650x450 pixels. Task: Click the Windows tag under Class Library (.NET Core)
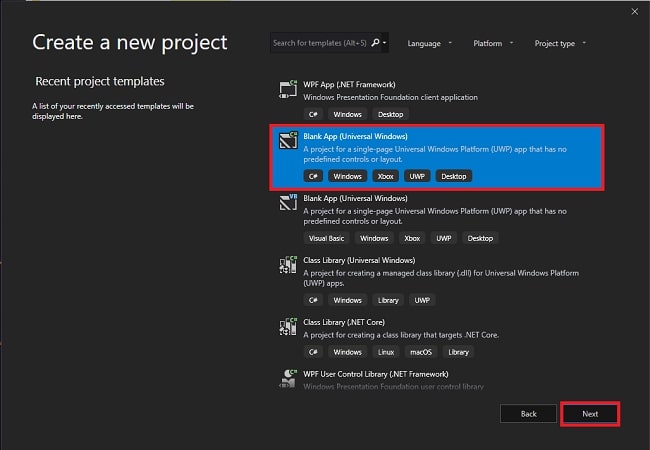pyautogui.click(x=347, y=352)
